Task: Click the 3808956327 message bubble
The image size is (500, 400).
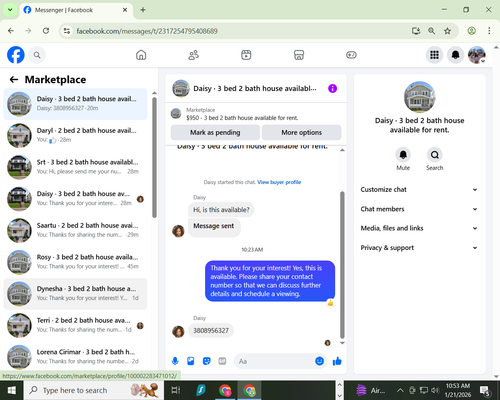Action: pyautogui.click(x=211, y=330)
